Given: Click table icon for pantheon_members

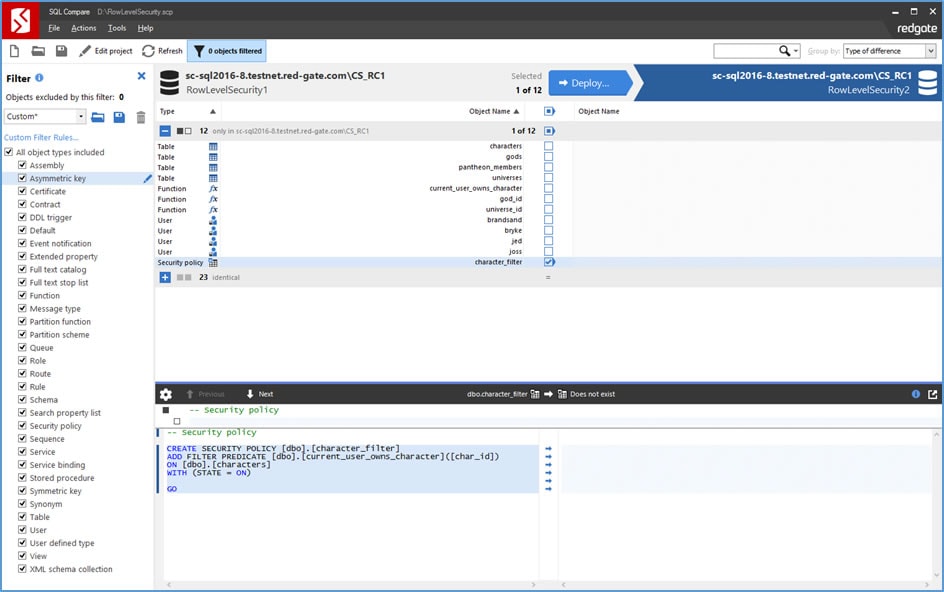Looking at the screenshot, I should coord(213,167).
